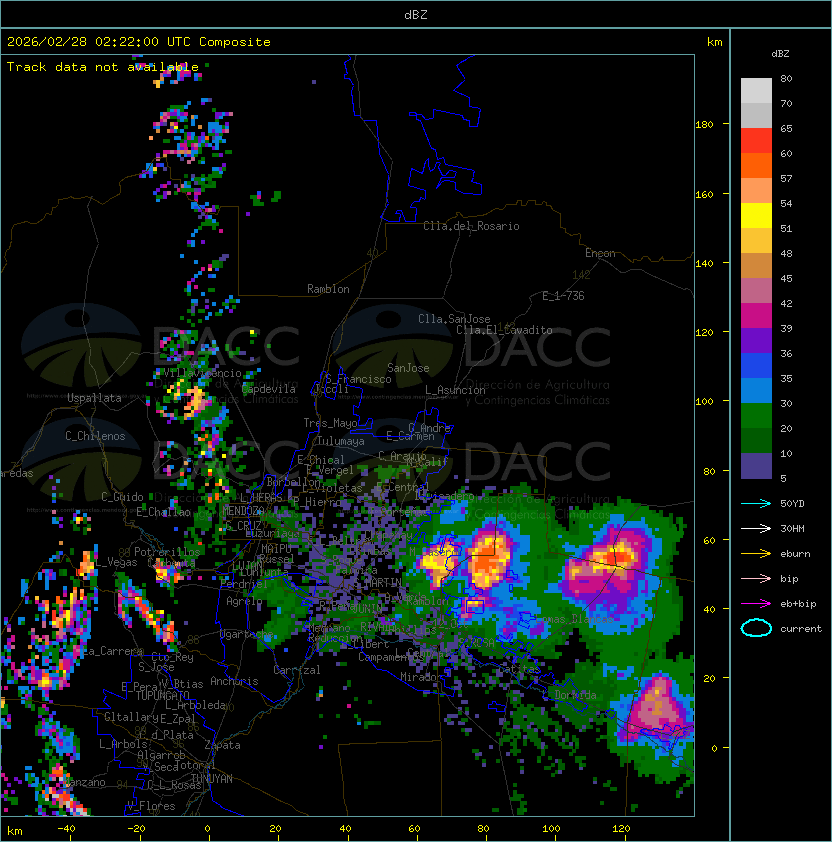Screen dimensions: 832x842
Task: Click the 'V_Flores' map label
Action: [151, 806]
